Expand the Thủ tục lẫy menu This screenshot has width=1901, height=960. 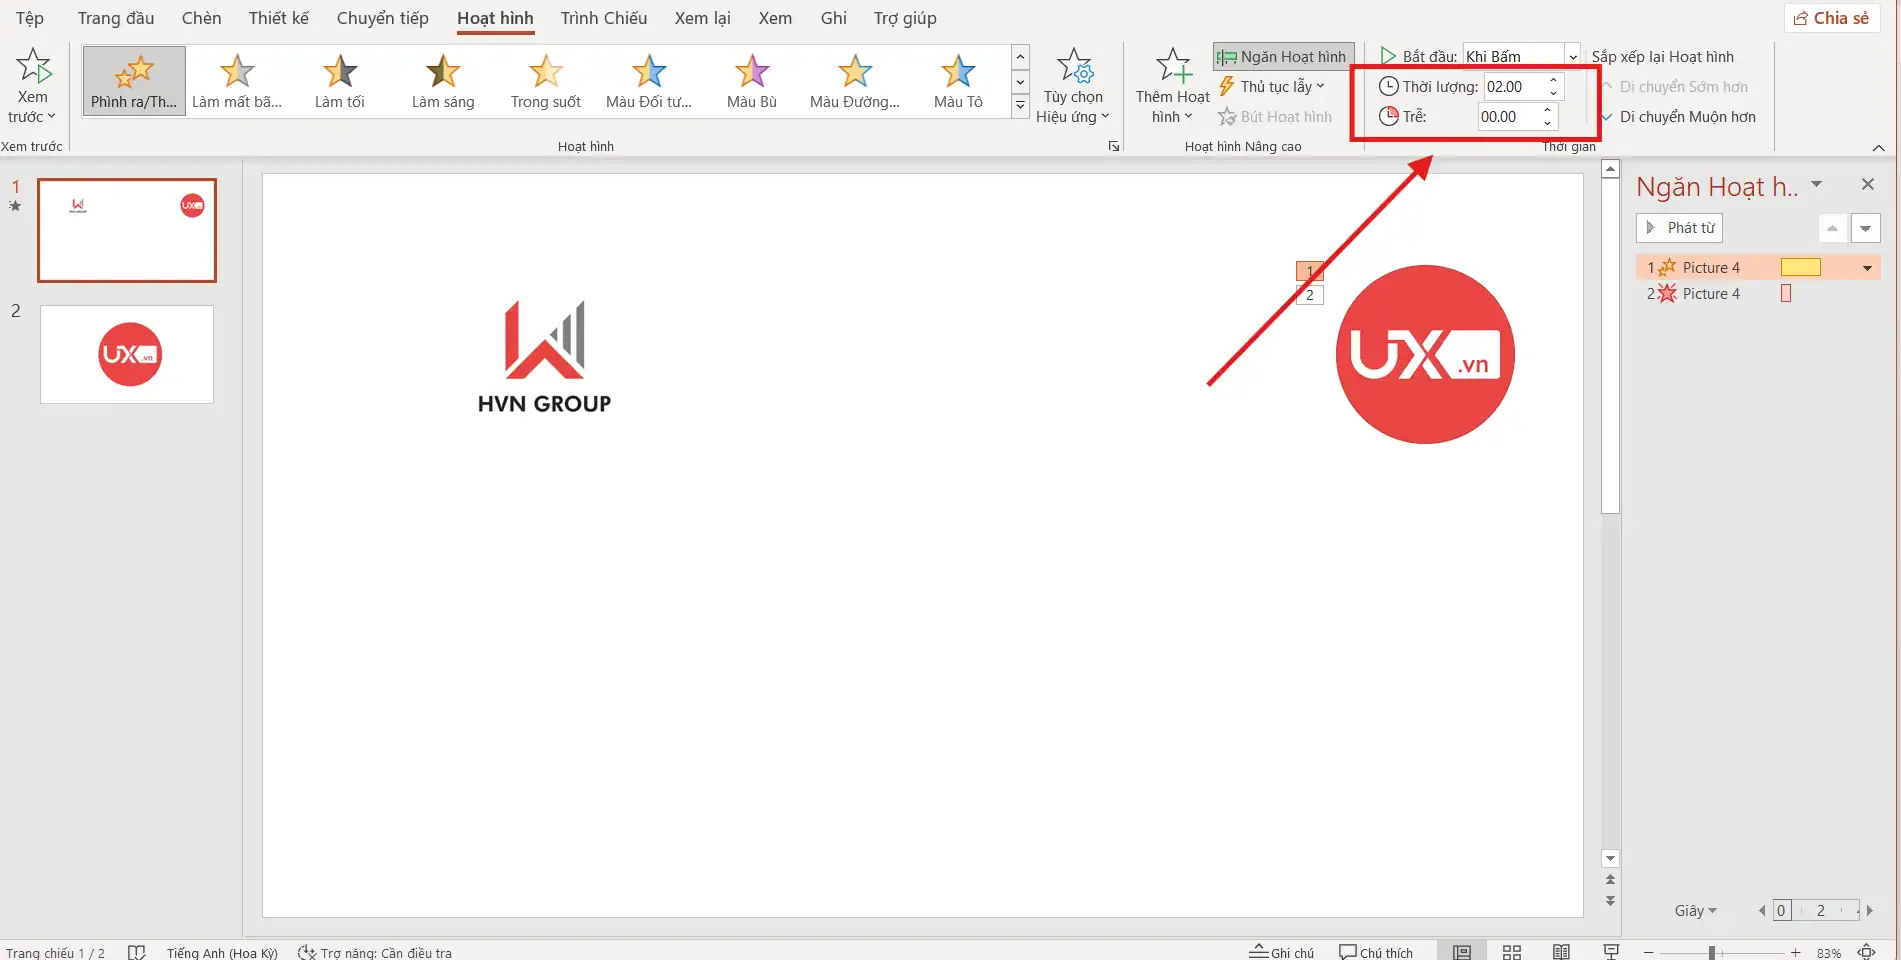point(1272,87)
